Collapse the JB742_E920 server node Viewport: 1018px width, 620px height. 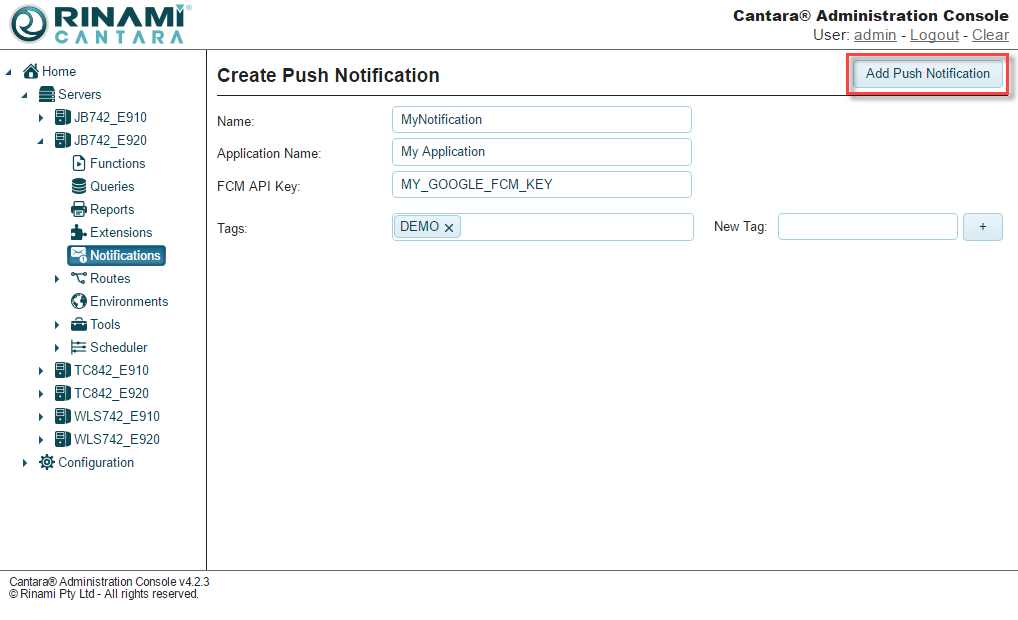[41, 141]
